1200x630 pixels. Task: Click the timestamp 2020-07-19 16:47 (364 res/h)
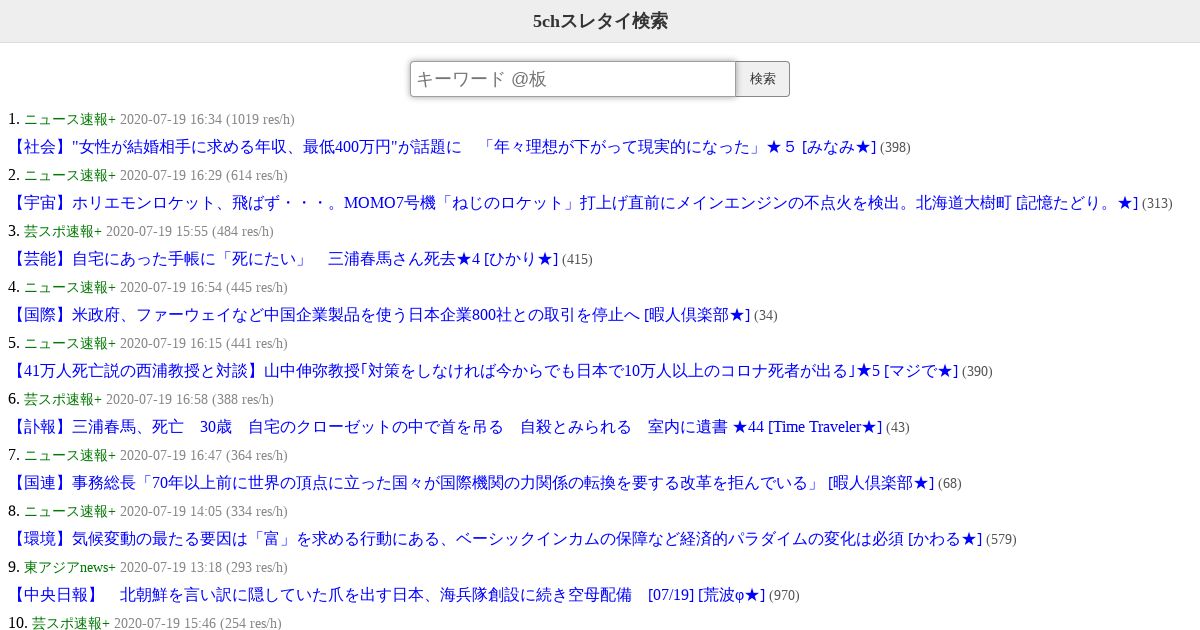(x=204, y=455)
